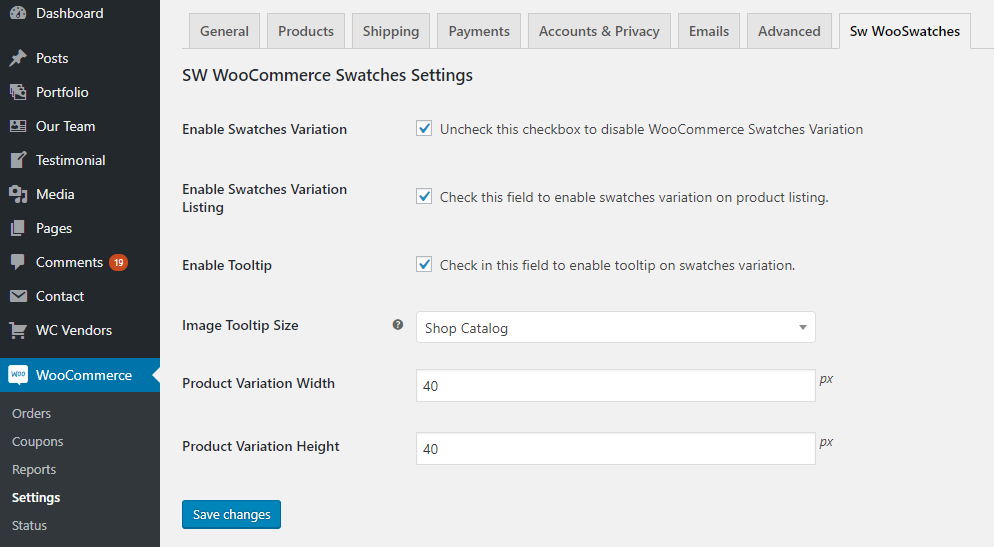Open Settings submenu link

point(36,497)
